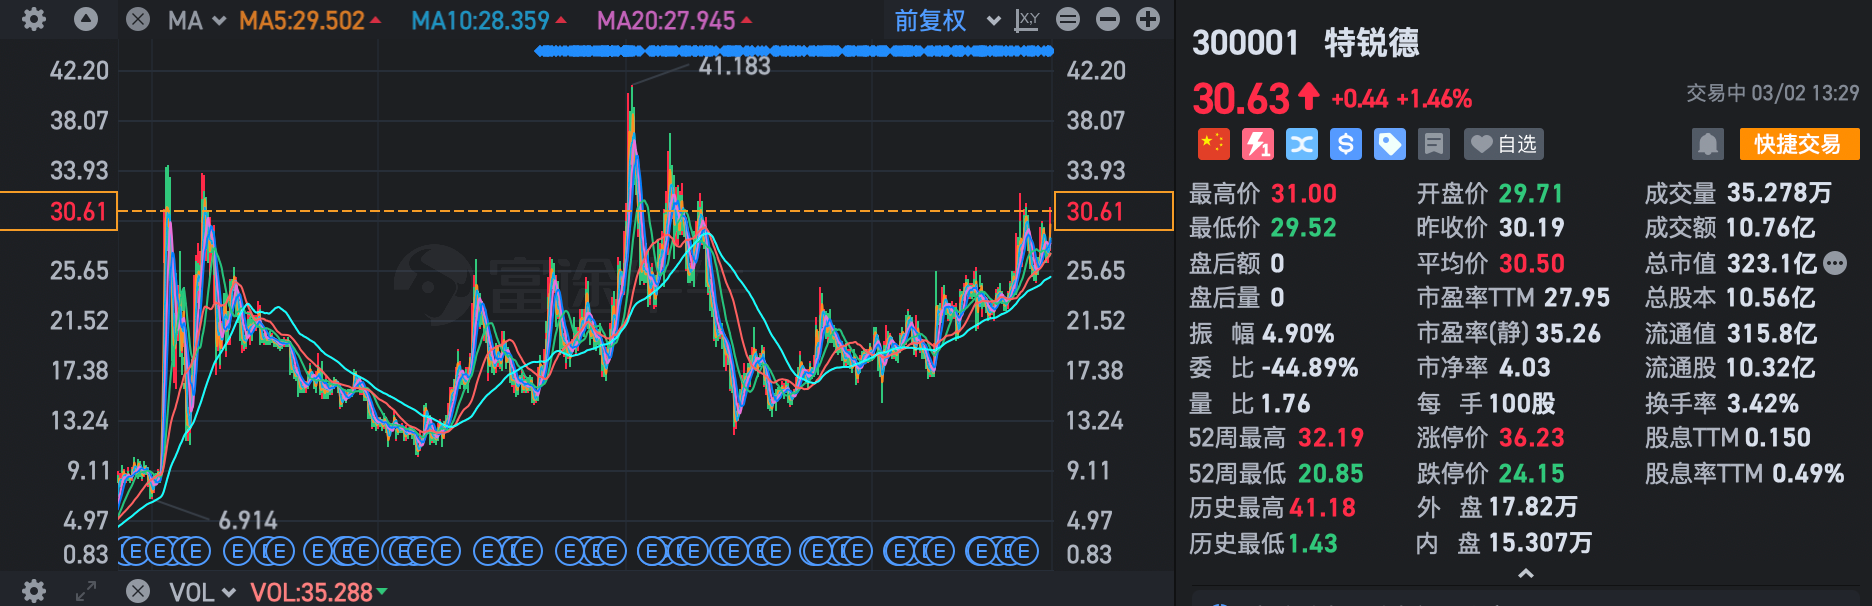Open MA indicator settings gear

[34, 20]
